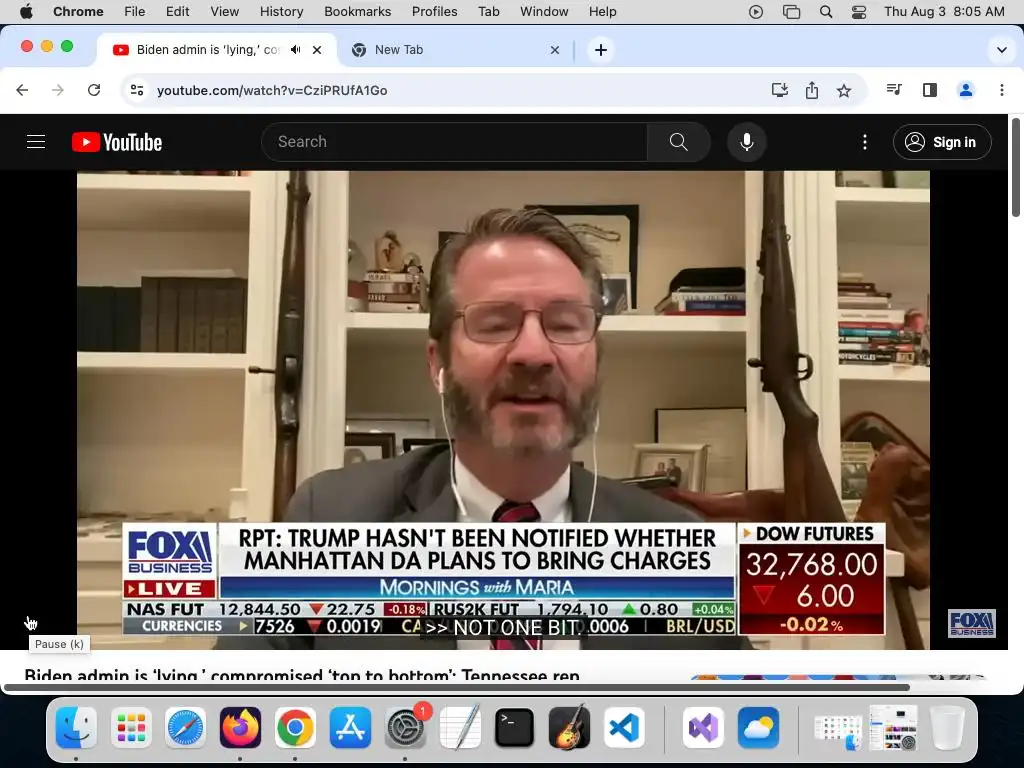This screenshot has width=1024, height=768.
Task: Click the Fox Business channel watermark
Action: 971,623
